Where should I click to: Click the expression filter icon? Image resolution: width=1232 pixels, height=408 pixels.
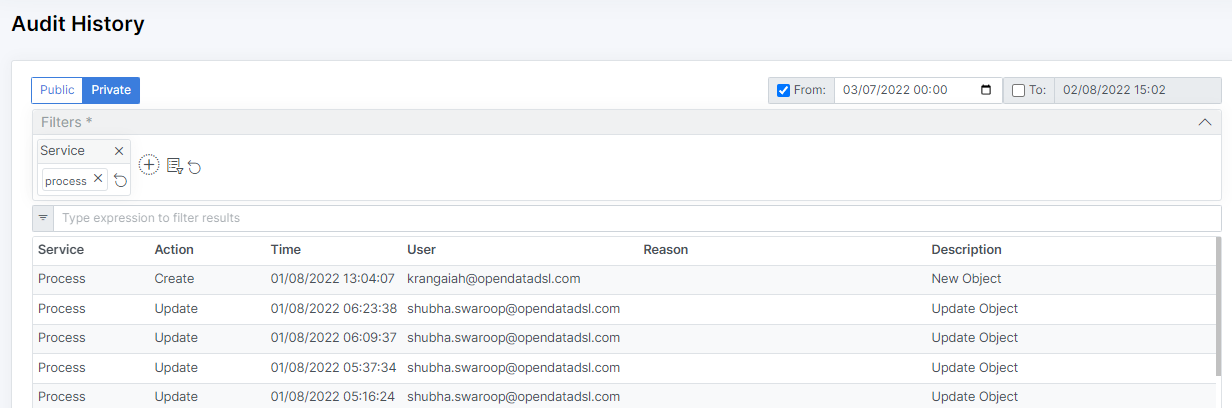[x=43, y=218]
